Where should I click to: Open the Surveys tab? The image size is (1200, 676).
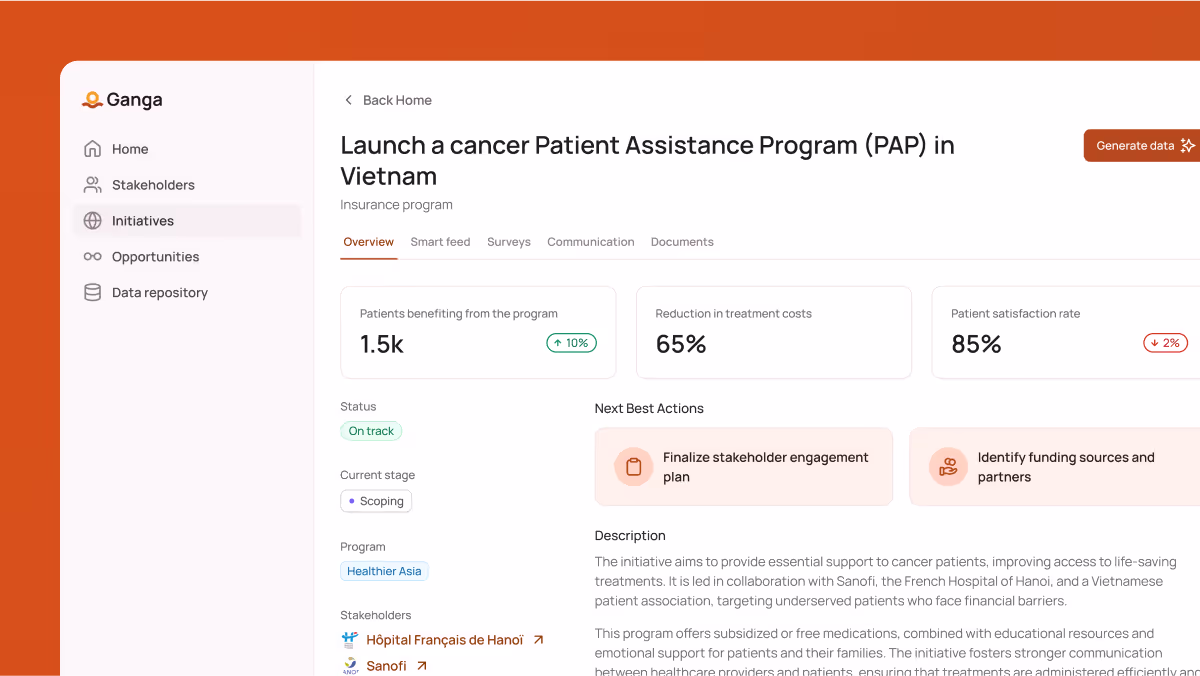pos(508,242)
